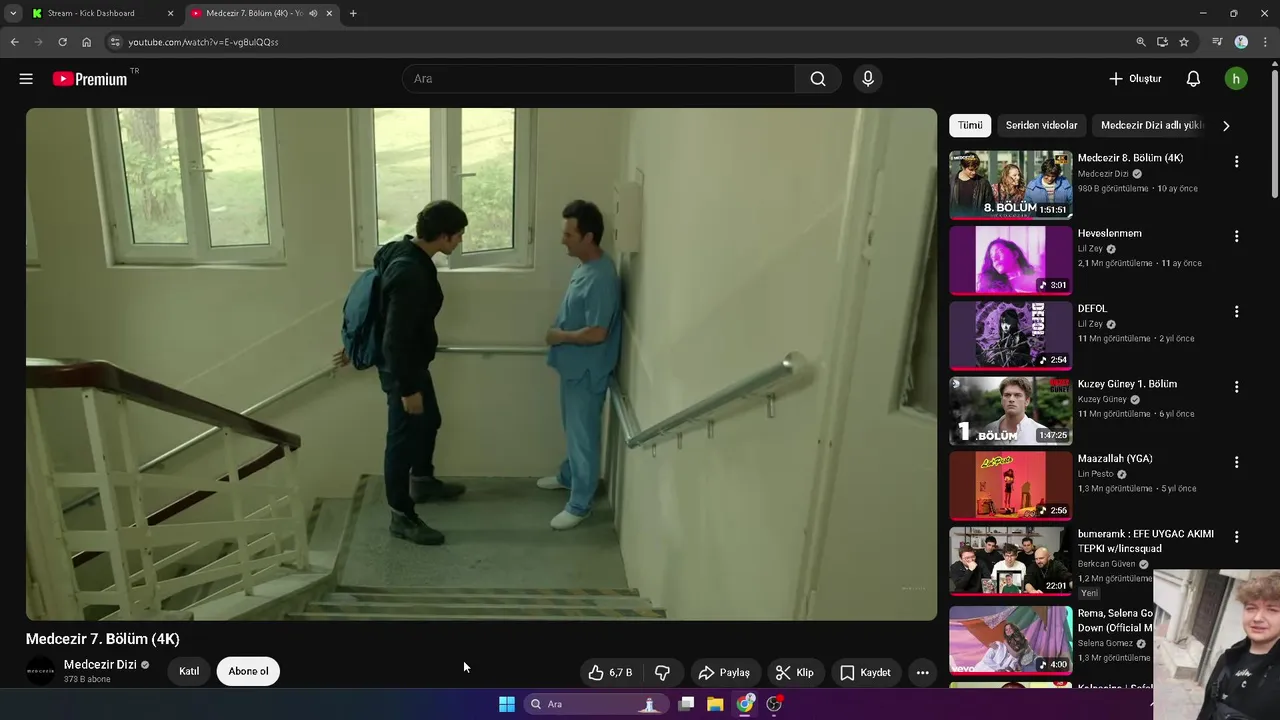Click the Maazallah (YGA) title
Viewport: 1280px width, 720px height.
[x=1115, y=458]
